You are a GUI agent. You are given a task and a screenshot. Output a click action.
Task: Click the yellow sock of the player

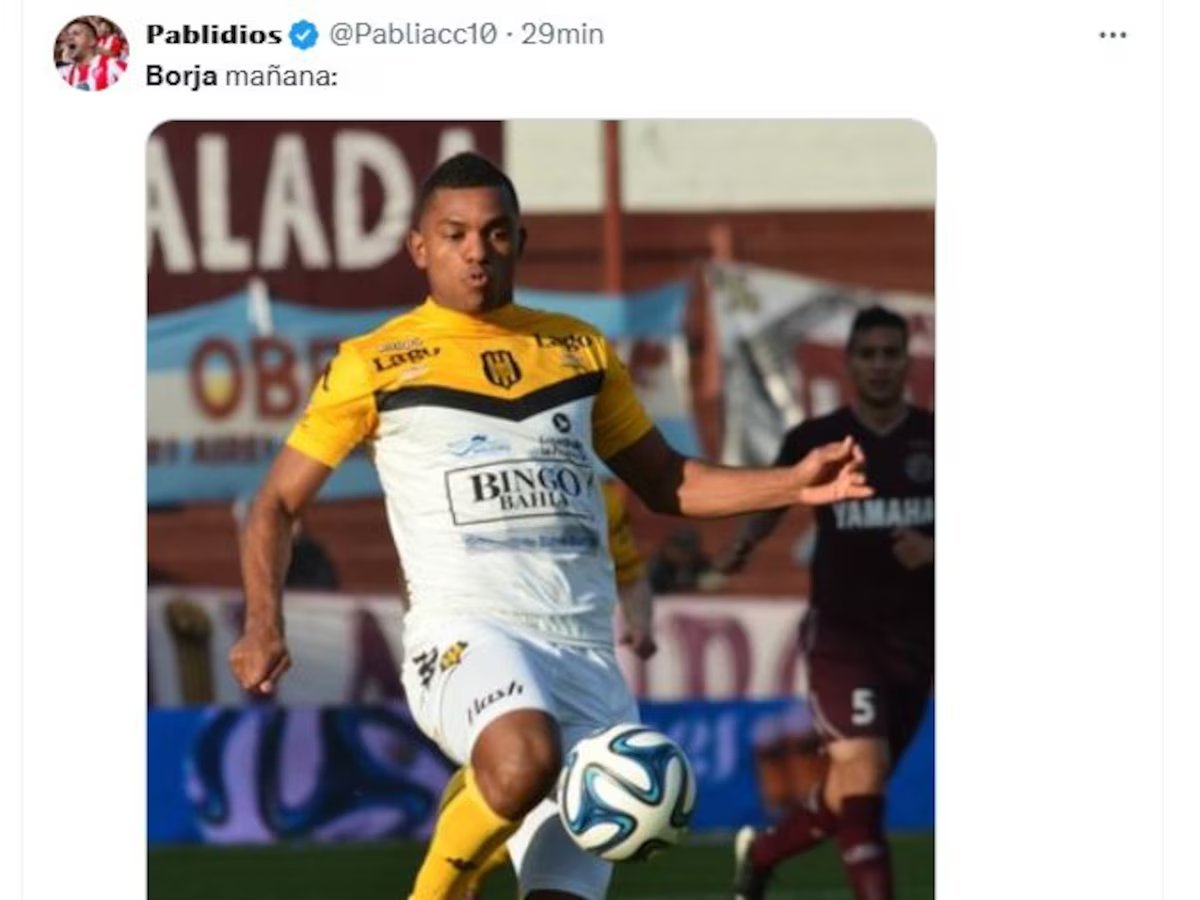coord(462,836)
